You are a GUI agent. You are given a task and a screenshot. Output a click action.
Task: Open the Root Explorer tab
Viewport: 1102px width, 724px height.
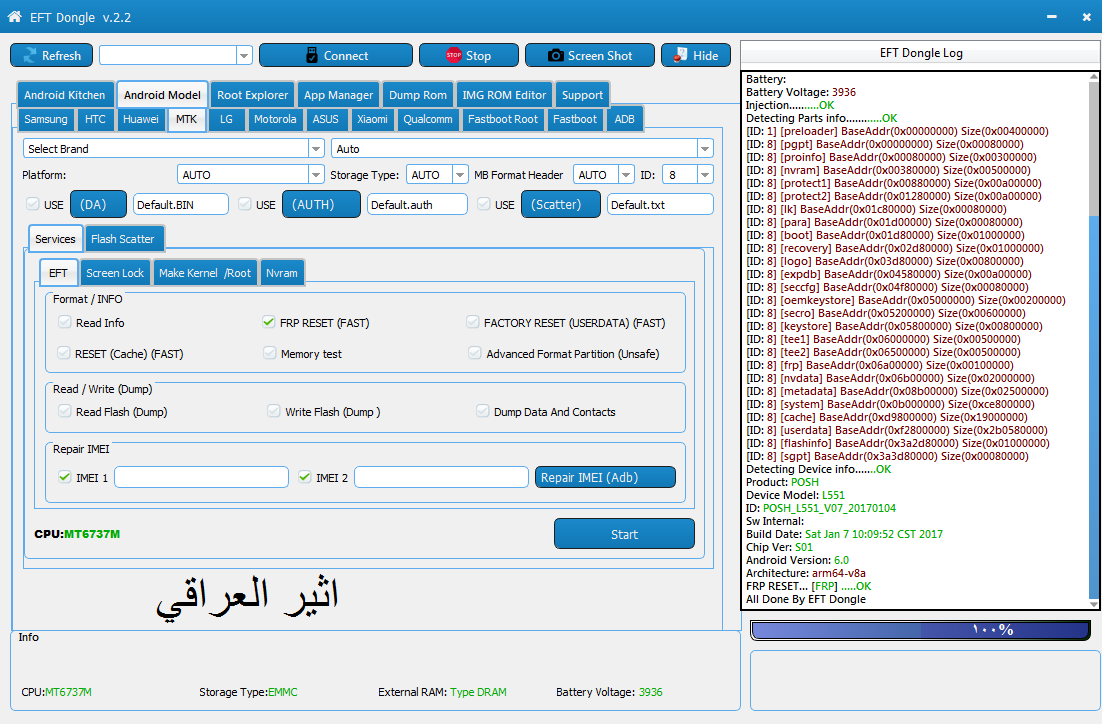click(252, 95)
